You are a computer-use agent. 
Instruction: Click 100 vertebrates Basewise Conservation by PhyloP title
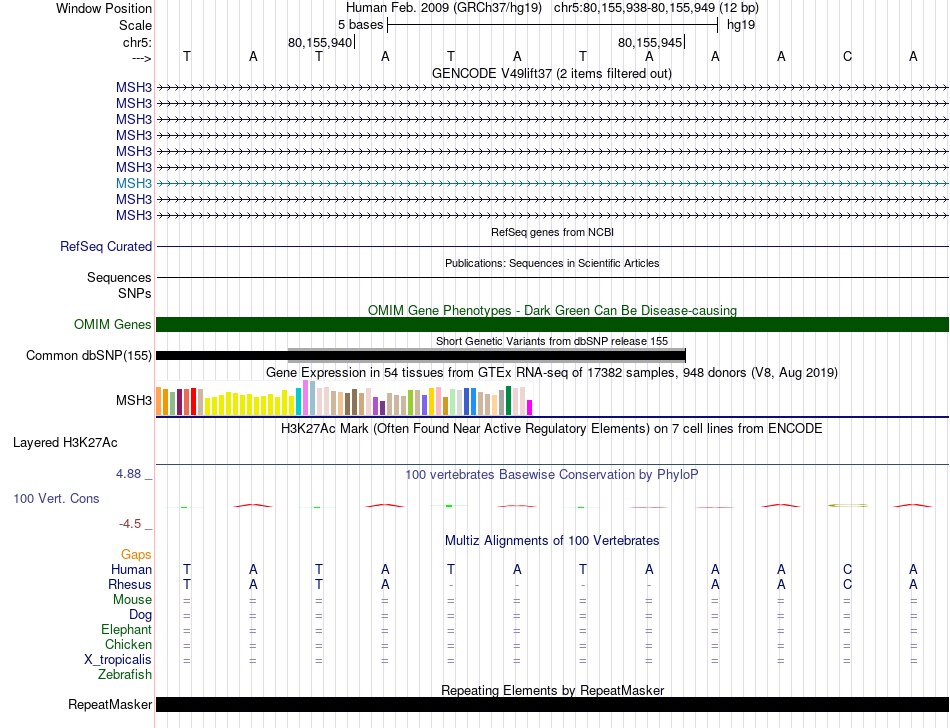pos(551,474)
